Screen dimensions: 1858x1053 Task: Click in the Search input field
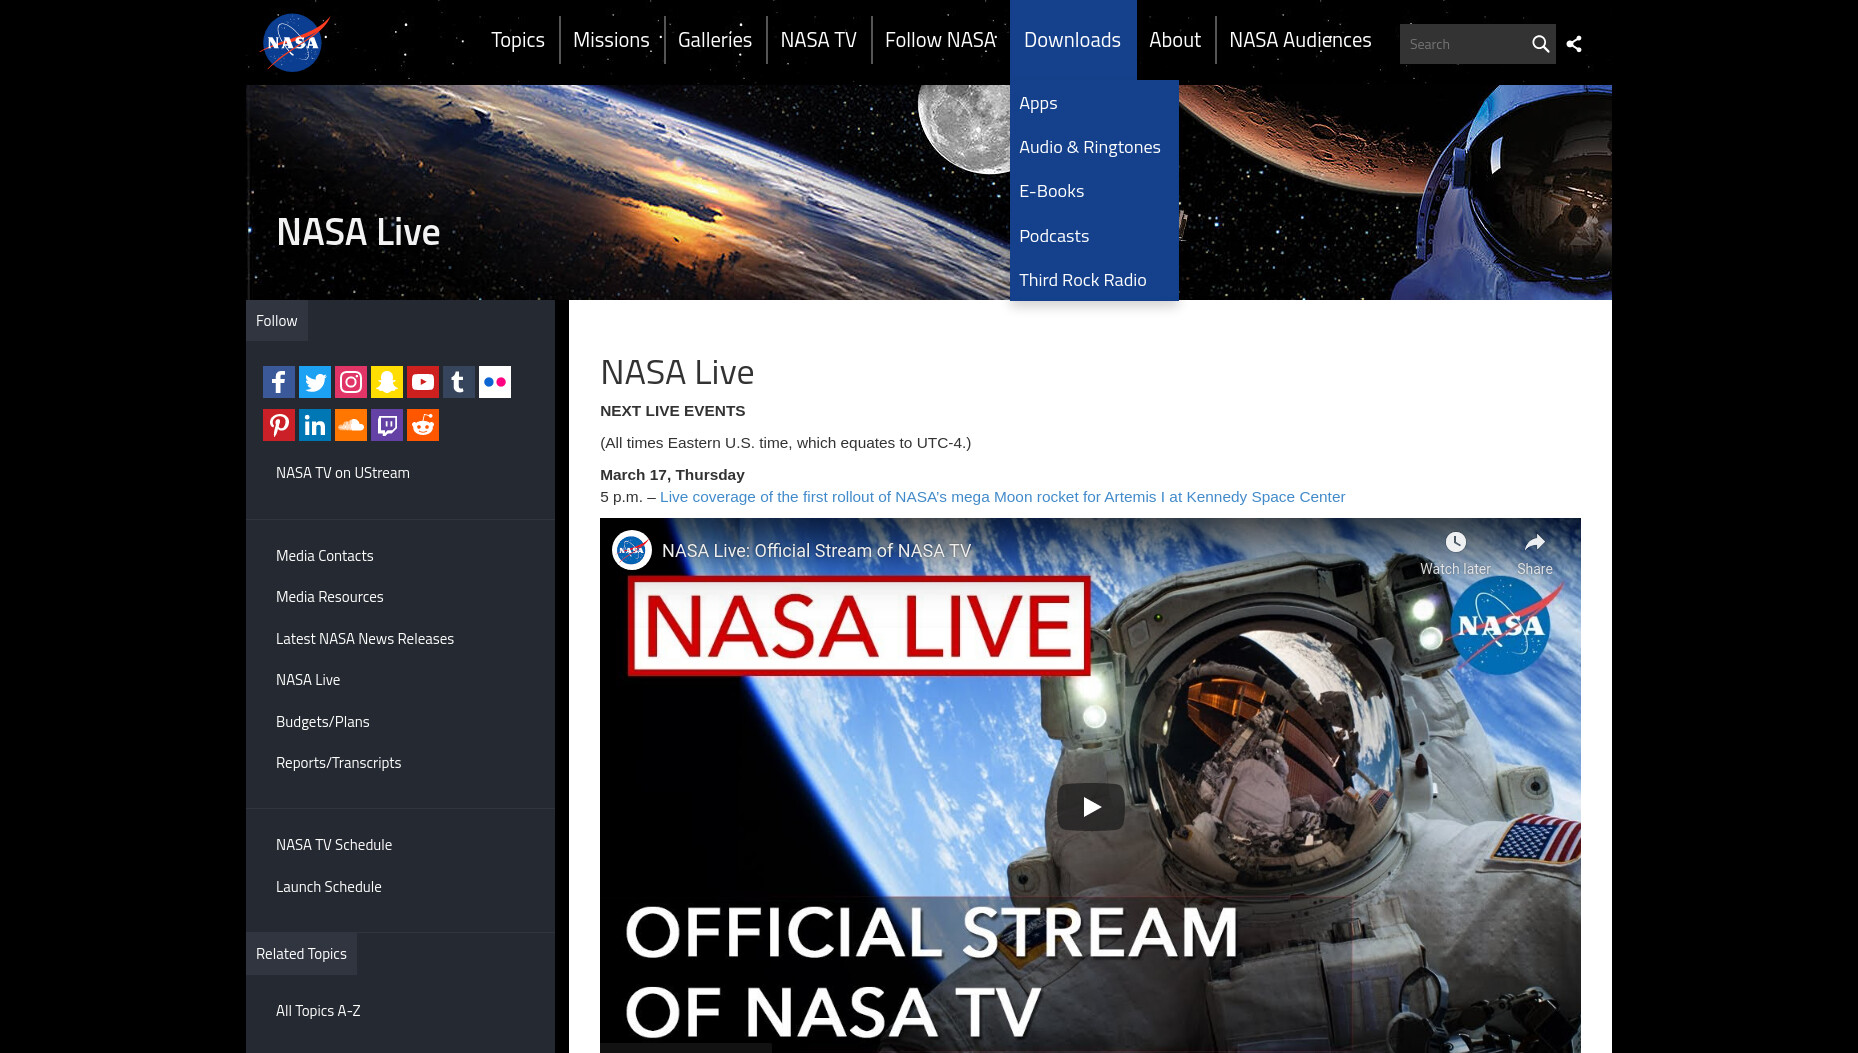pyautogui.click(x=1462, y=44)
